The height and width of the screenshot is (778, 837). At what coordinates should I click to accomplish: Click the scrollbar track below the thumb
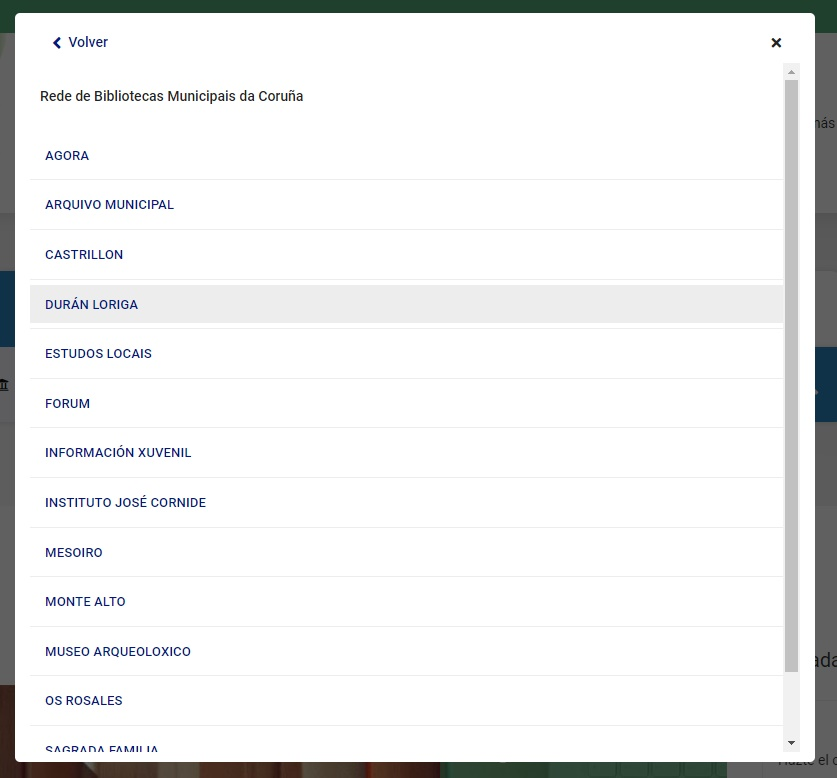[x=792, y=705]
